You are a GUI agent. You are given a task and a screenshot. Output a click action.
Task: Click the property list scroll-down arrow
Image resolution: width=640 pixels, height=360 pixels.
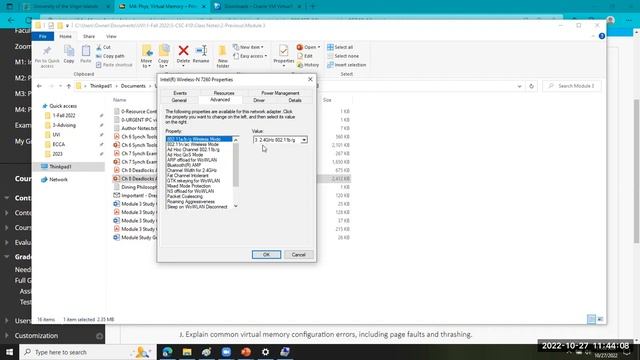[x=236, y=206]
